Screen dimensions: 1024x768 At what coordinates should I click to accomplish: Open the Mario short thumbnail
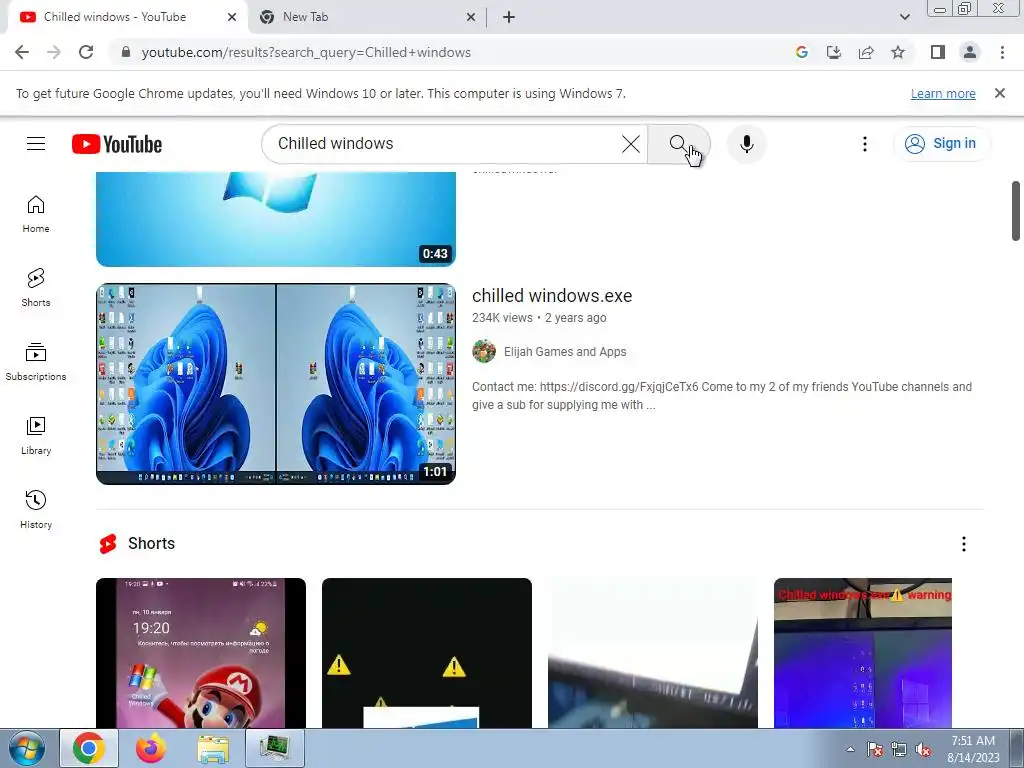pos(200,653)
